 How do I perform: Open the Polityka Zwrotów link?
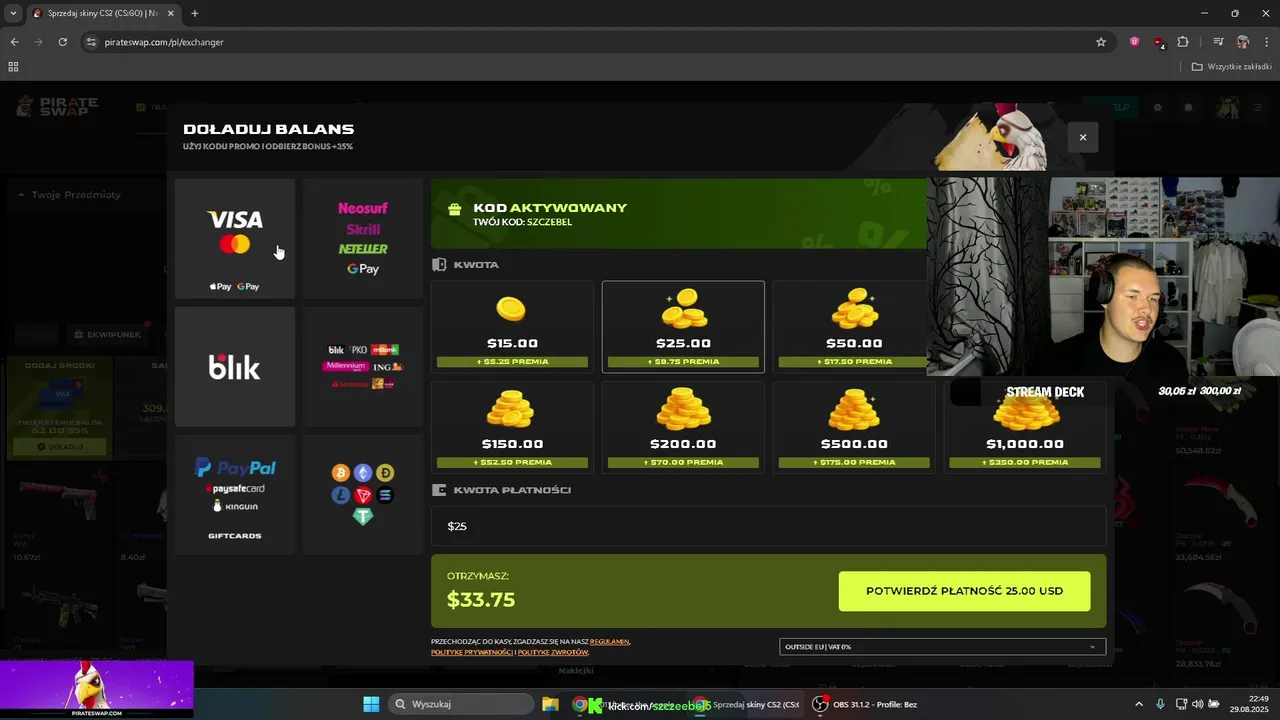[553, 652]
